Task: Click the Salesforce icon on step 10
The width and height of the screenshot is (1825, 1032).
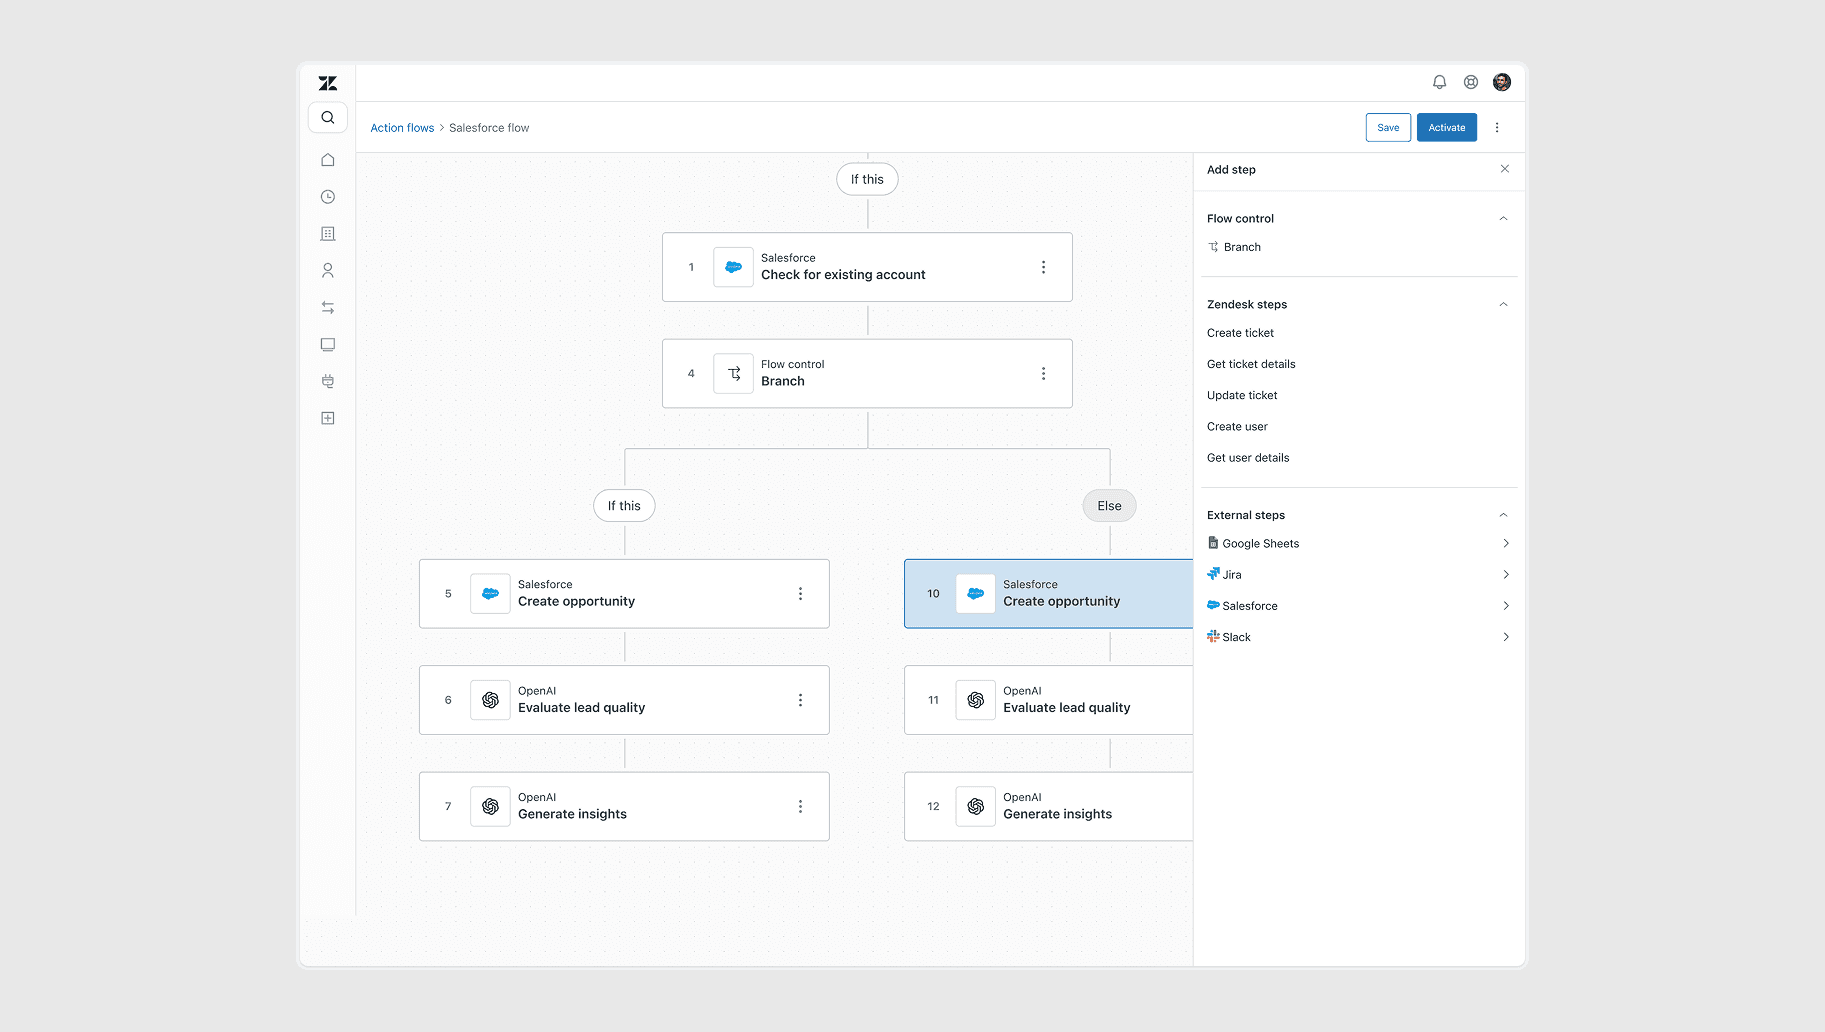Action: coord(976,594)
